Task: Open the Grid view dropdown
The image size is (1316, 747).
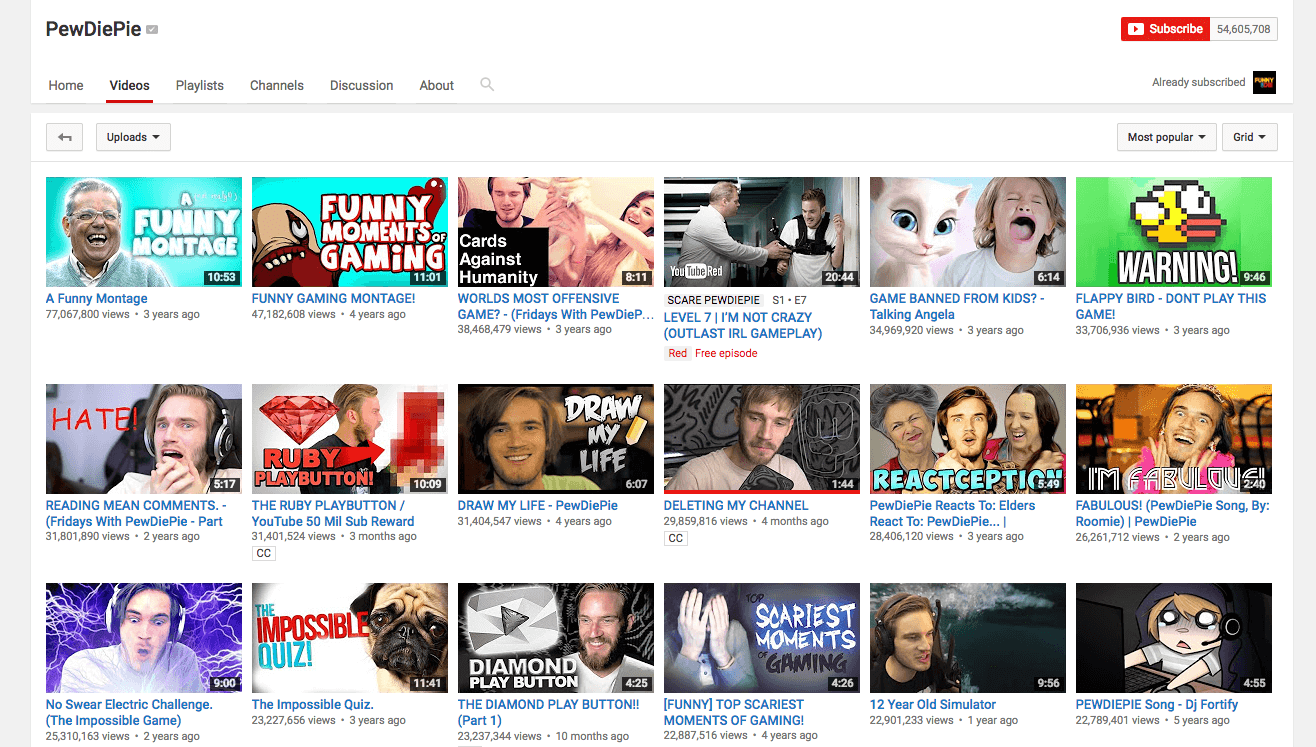Action: pyautogui.click(x=1250, y=137)
